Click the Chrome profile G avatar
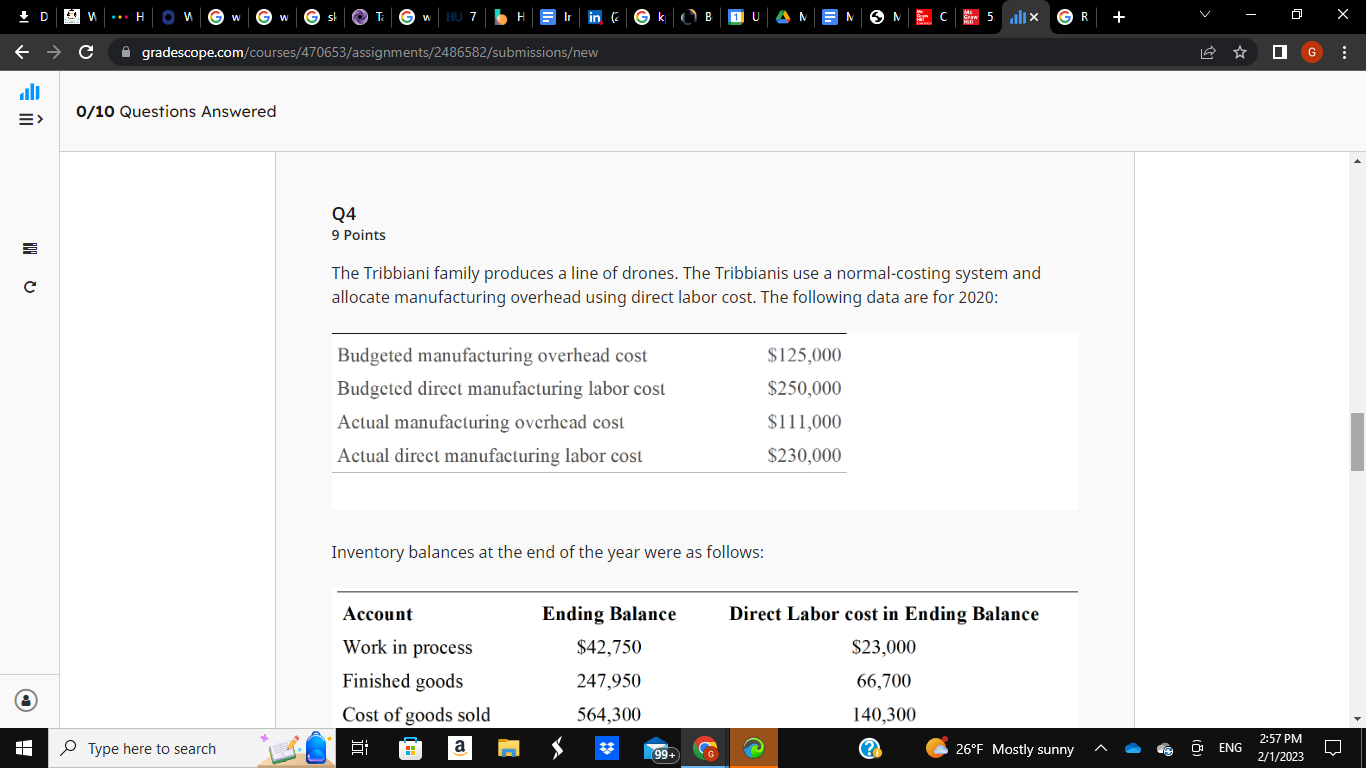The height and width of the screenshot is (768, 1366). click(1312, 52)
